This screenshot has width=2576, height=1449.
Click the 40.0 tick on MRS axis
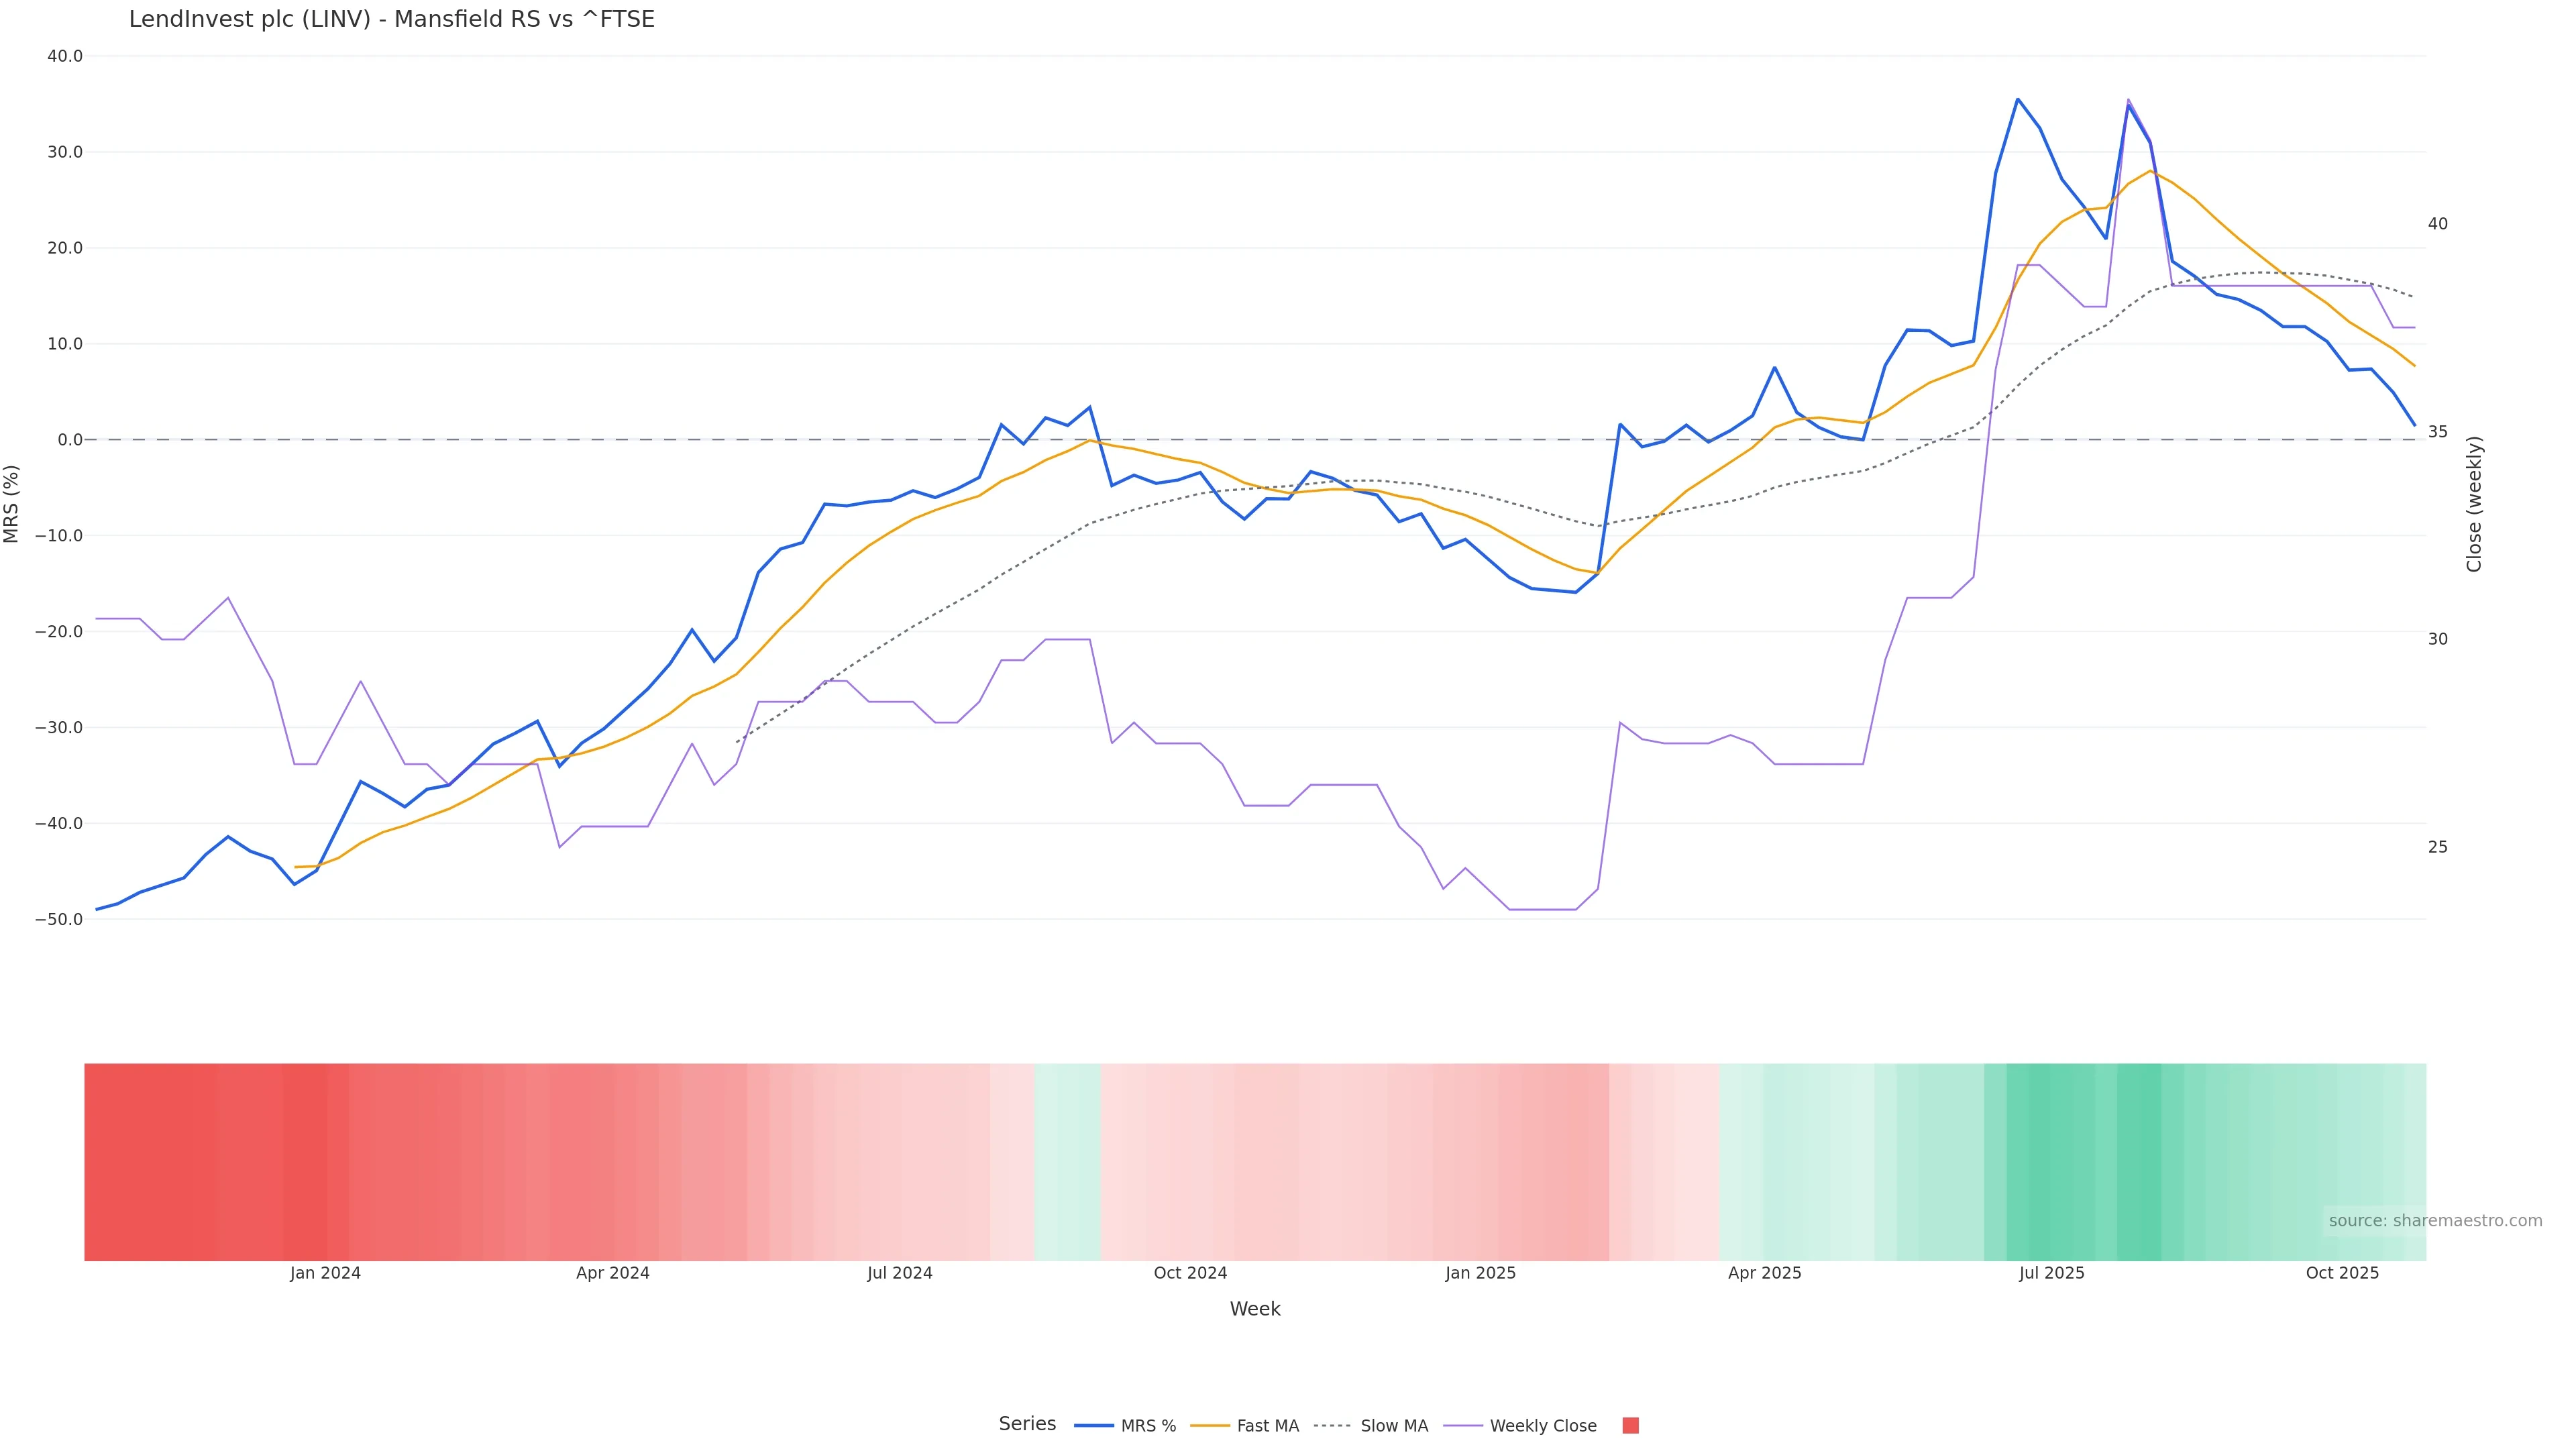pyautogui.click(x=65, y=56)
